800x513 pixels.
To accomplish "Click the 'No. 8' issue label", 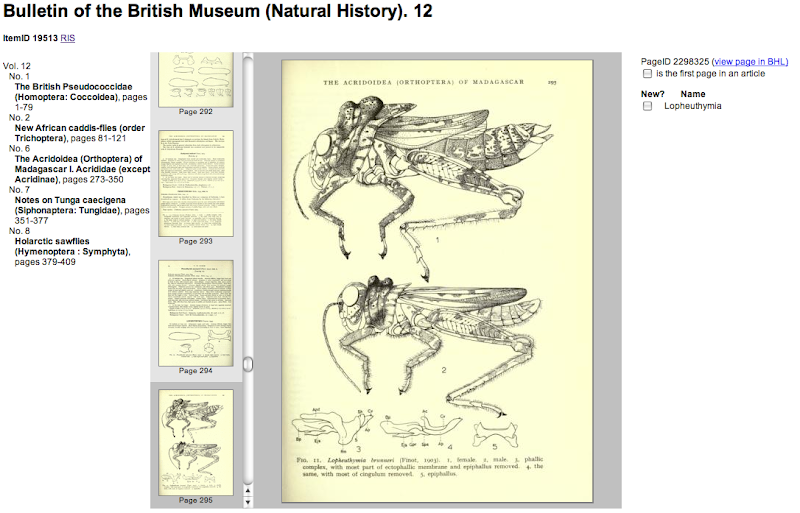I will pyautogui.click(x=19, y=231).
